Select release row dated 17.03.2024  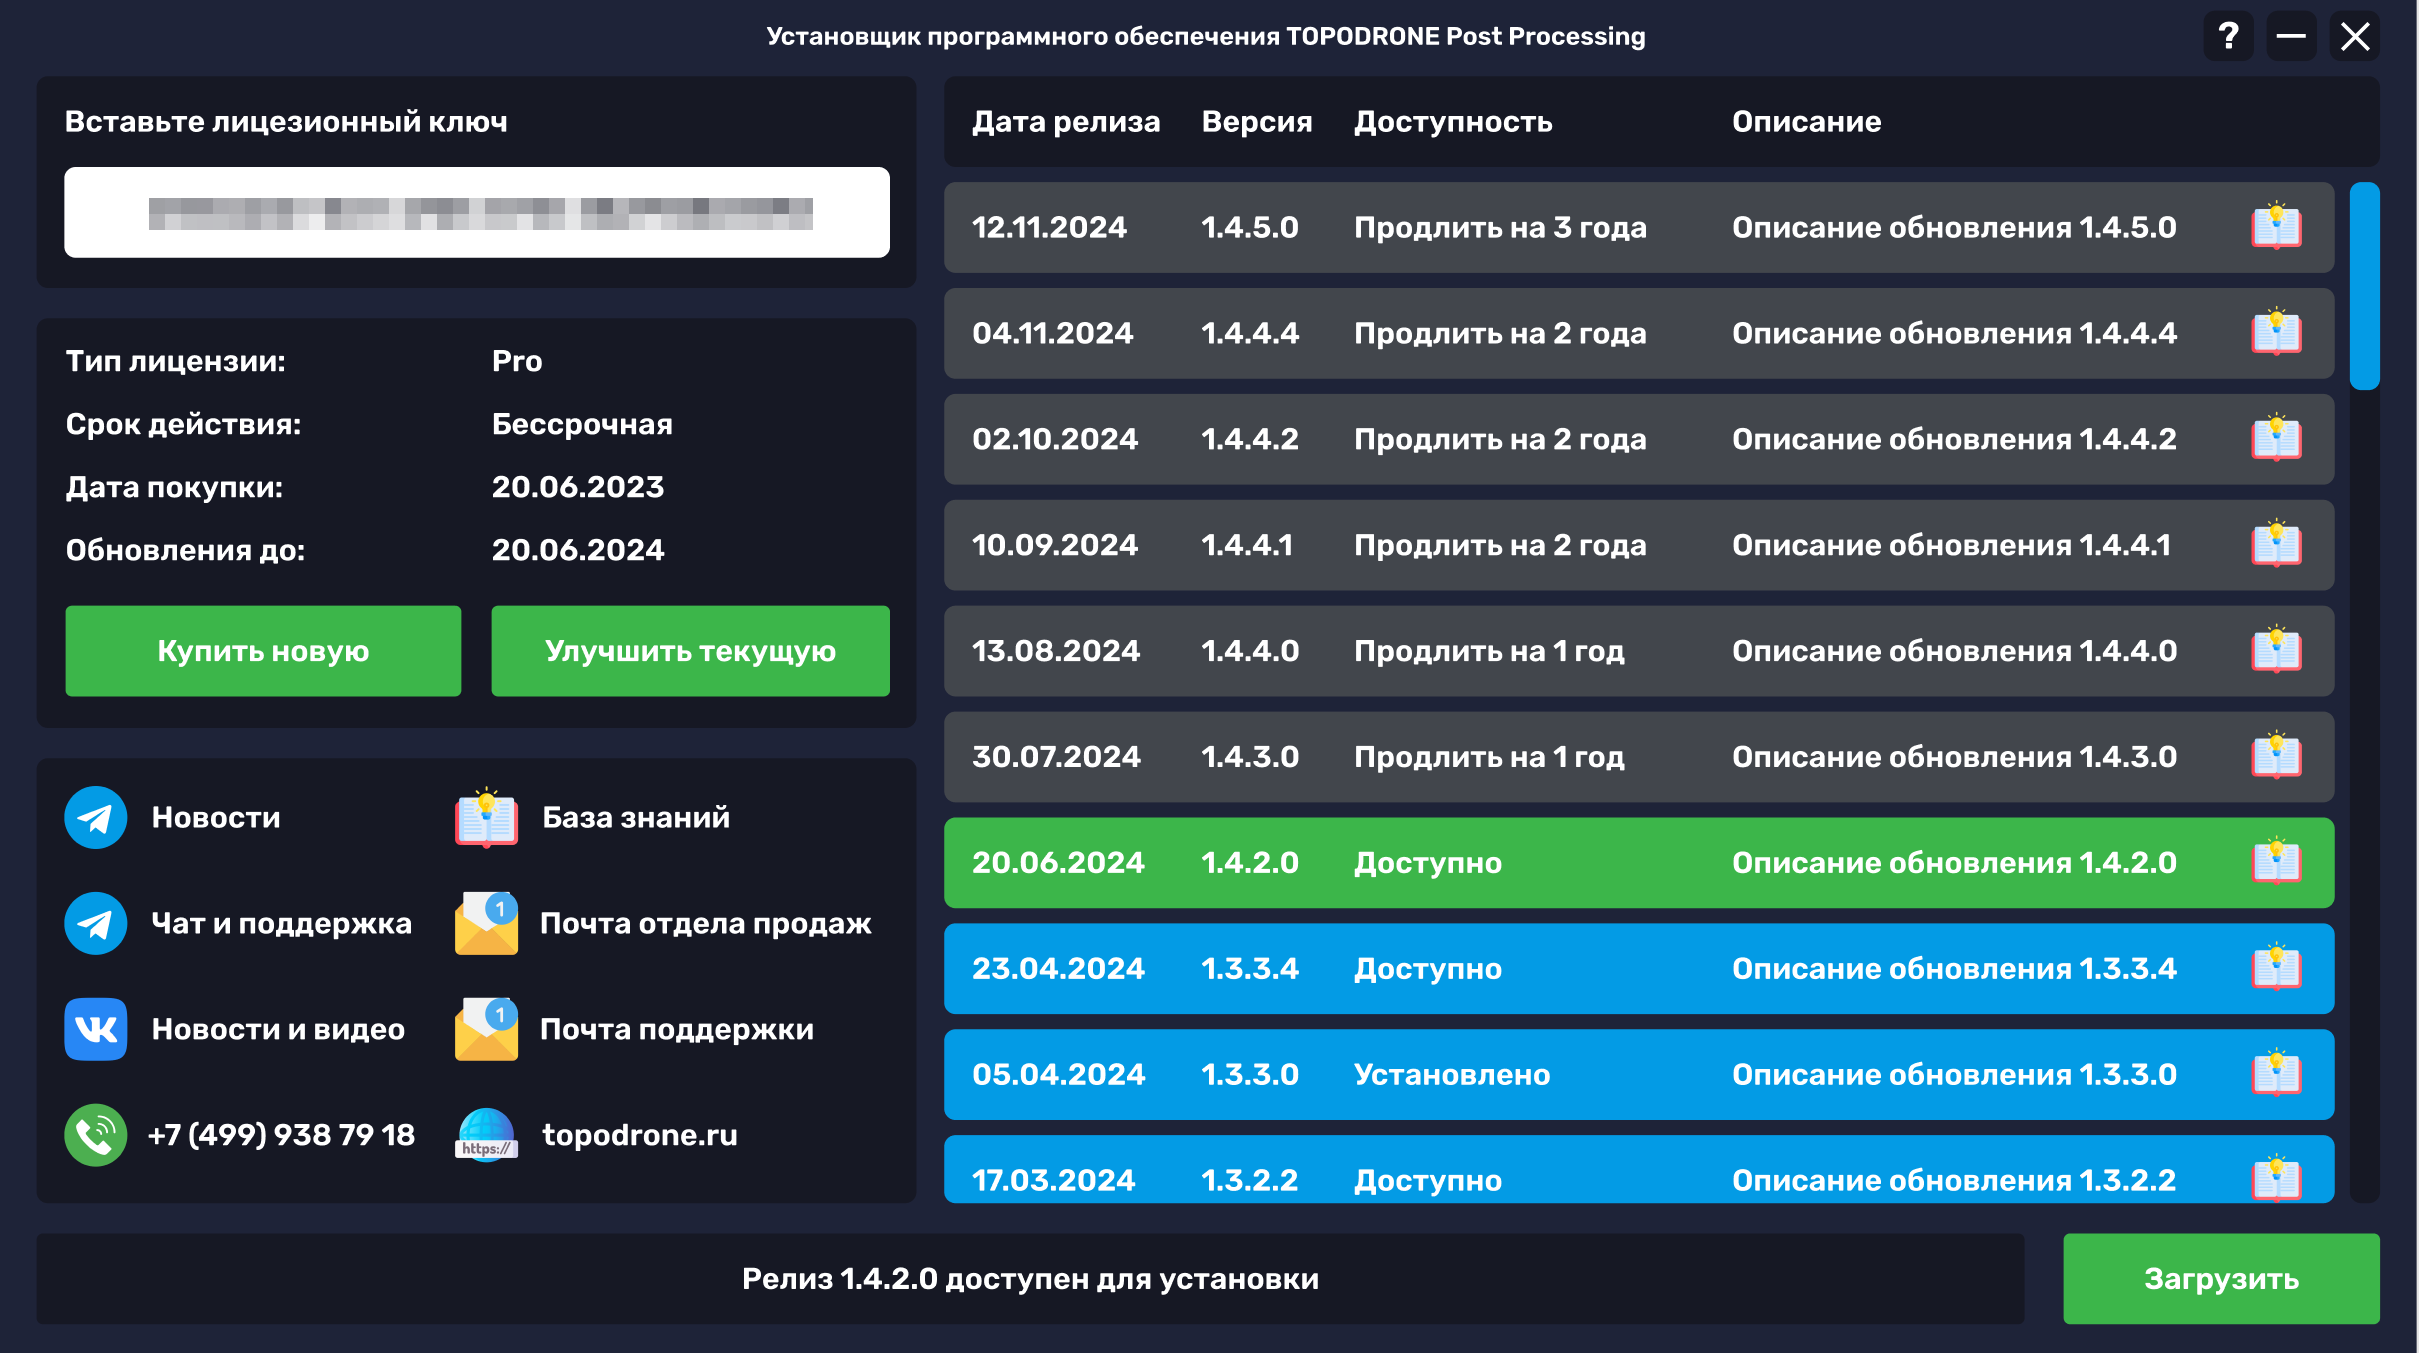(x=1638, y=1169)
